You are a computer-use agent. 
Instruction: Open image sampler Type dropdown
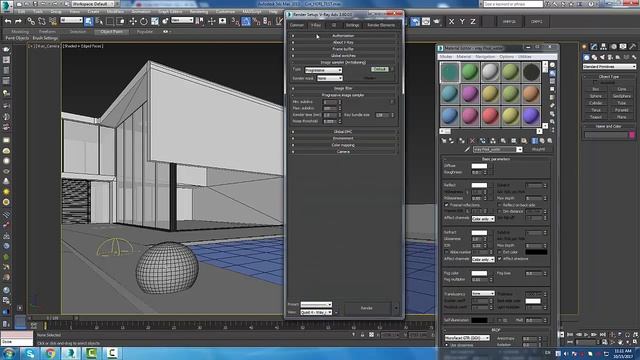point(323,70)
